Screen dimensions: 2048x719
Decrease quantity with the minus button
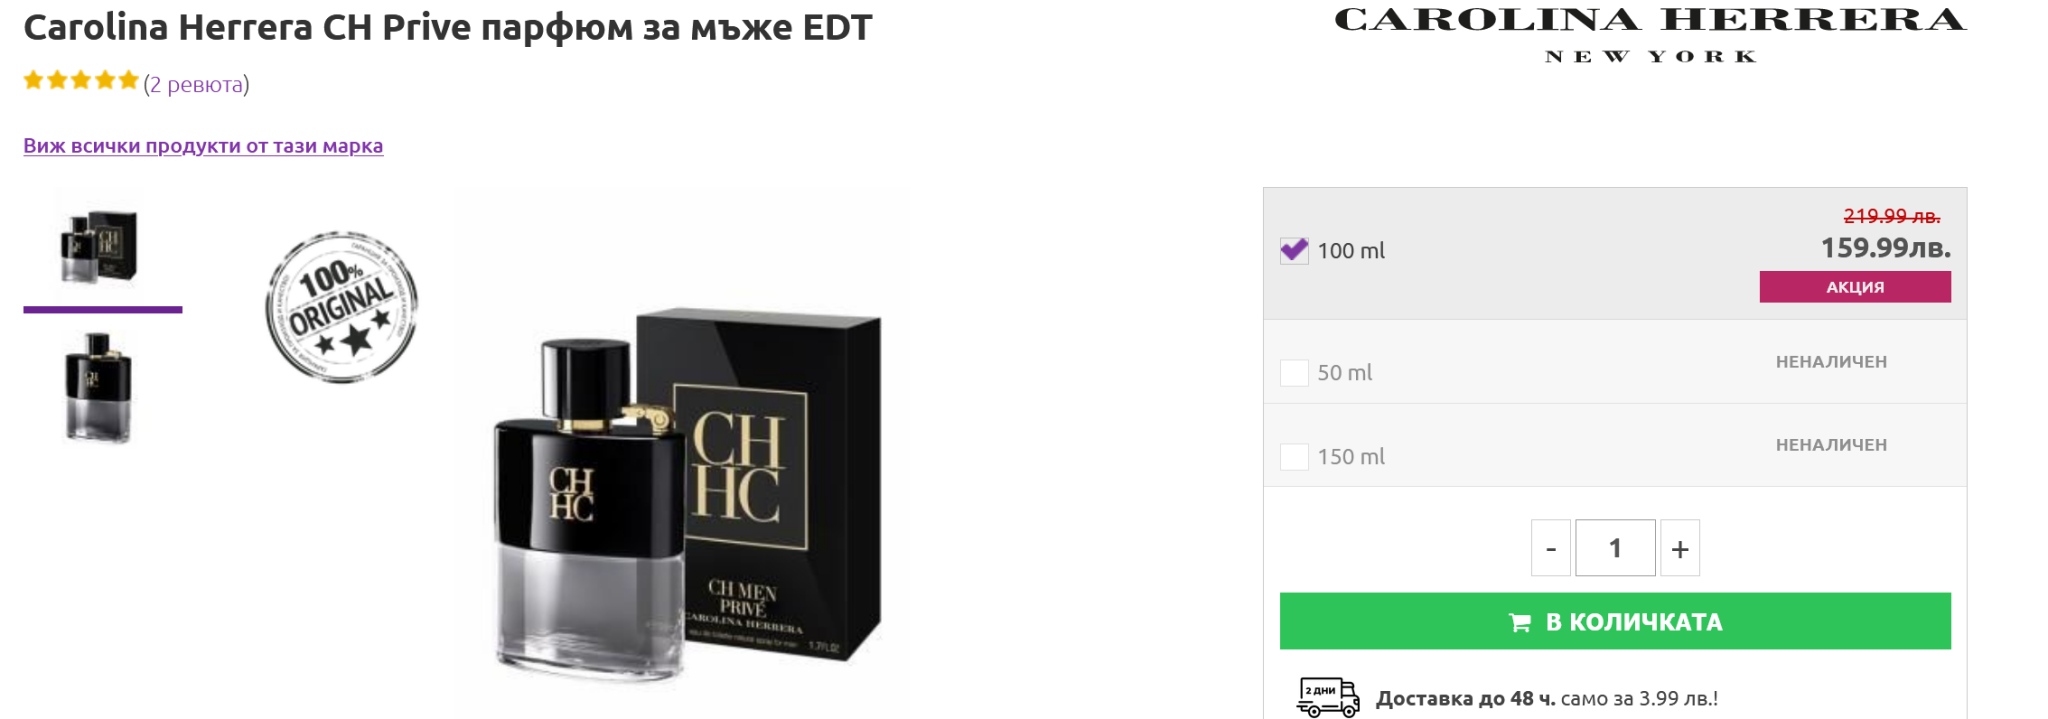click(x=1550, y=548)
